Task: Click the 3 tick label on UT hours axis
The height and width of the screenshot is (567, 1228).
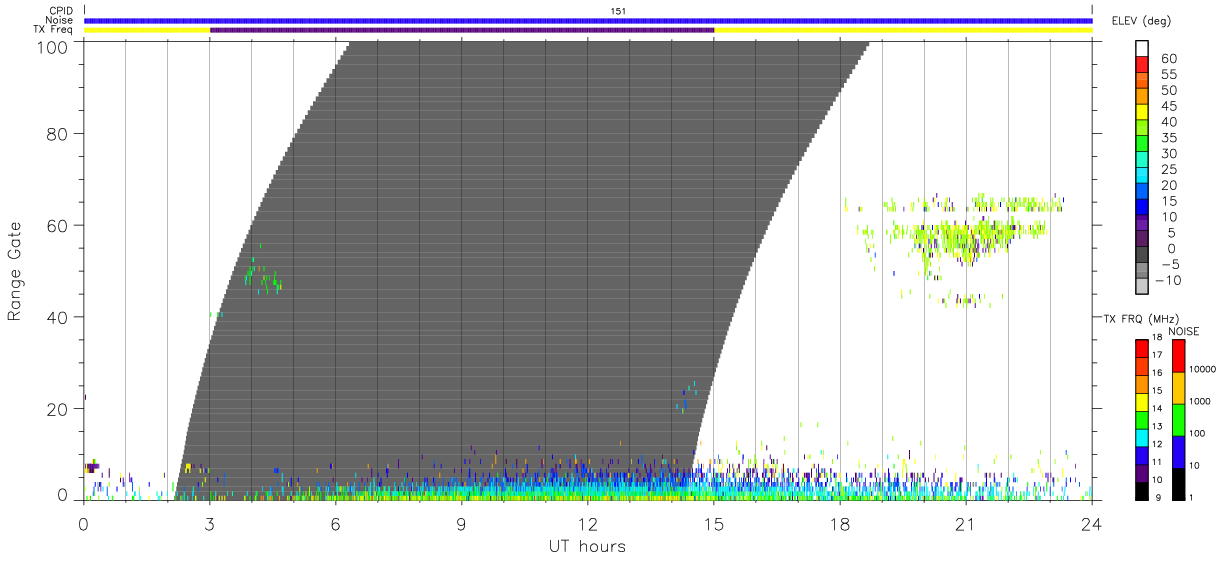Action: pyautogui.click(x=210, y=523)
